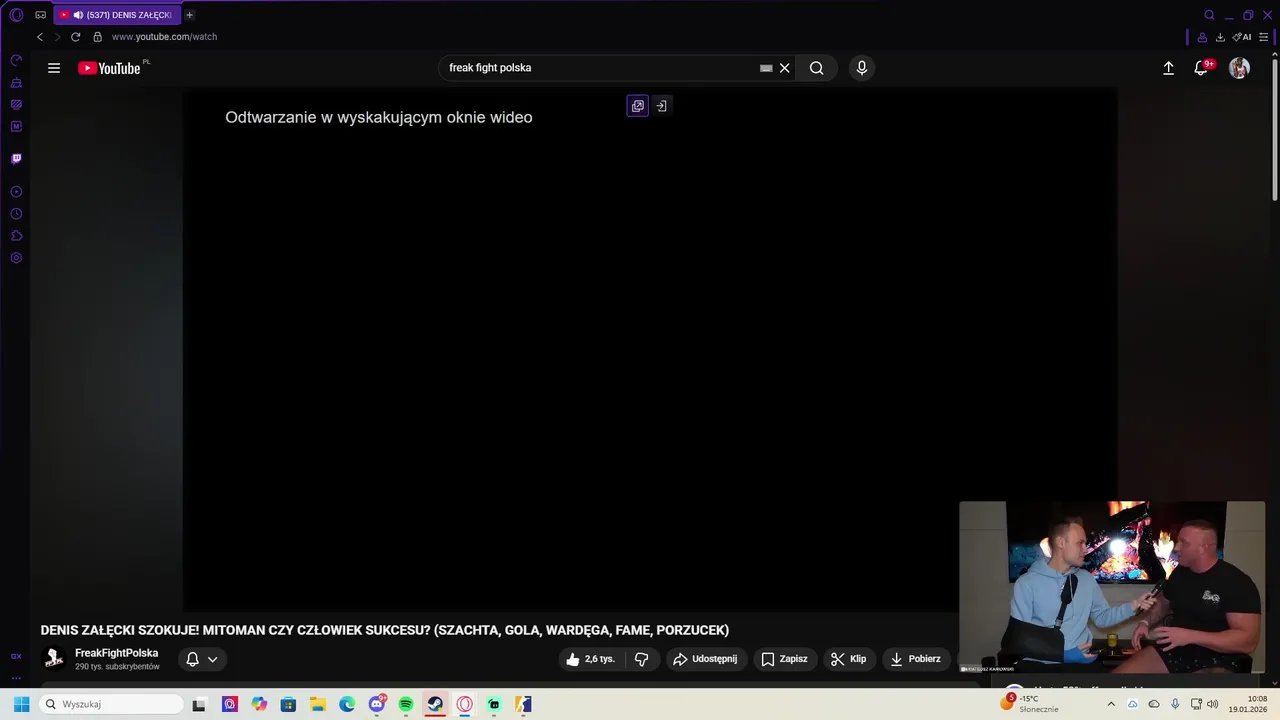Like the video (2,6 tys.)

coord(590,659)
